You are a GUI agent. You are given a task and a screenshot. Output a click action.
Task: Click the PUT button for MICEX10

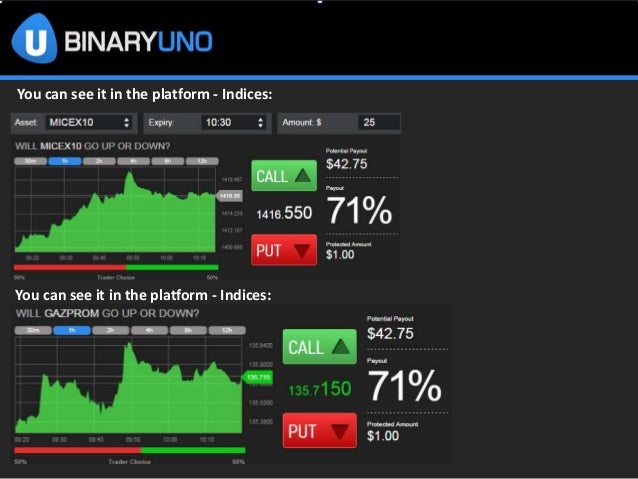click(x=284, y=250)
